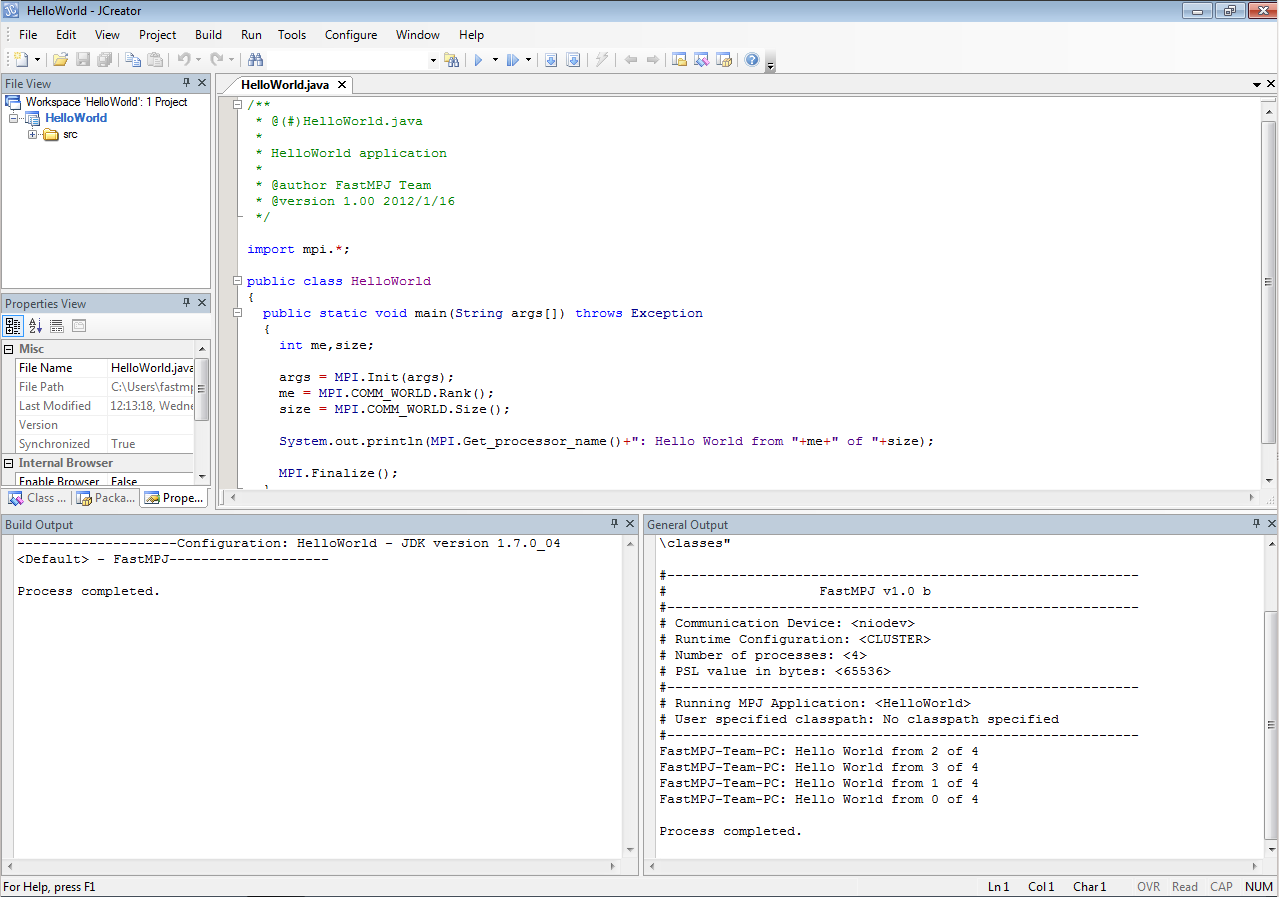This screenshot has width=1279, height=897.
Task: Click the Synchronized True property value
Action: coord(151,444)
